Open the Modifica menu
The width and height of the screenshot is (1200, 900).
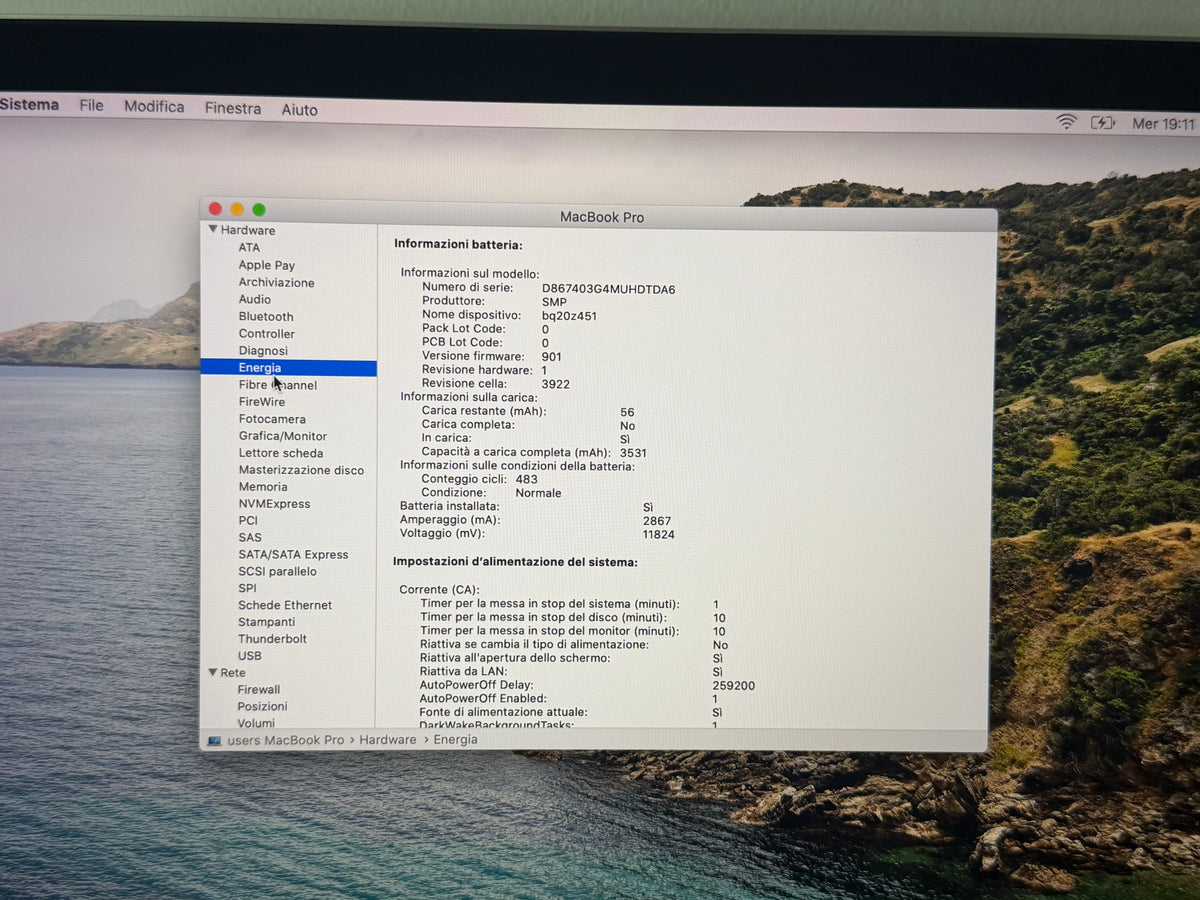154,106
